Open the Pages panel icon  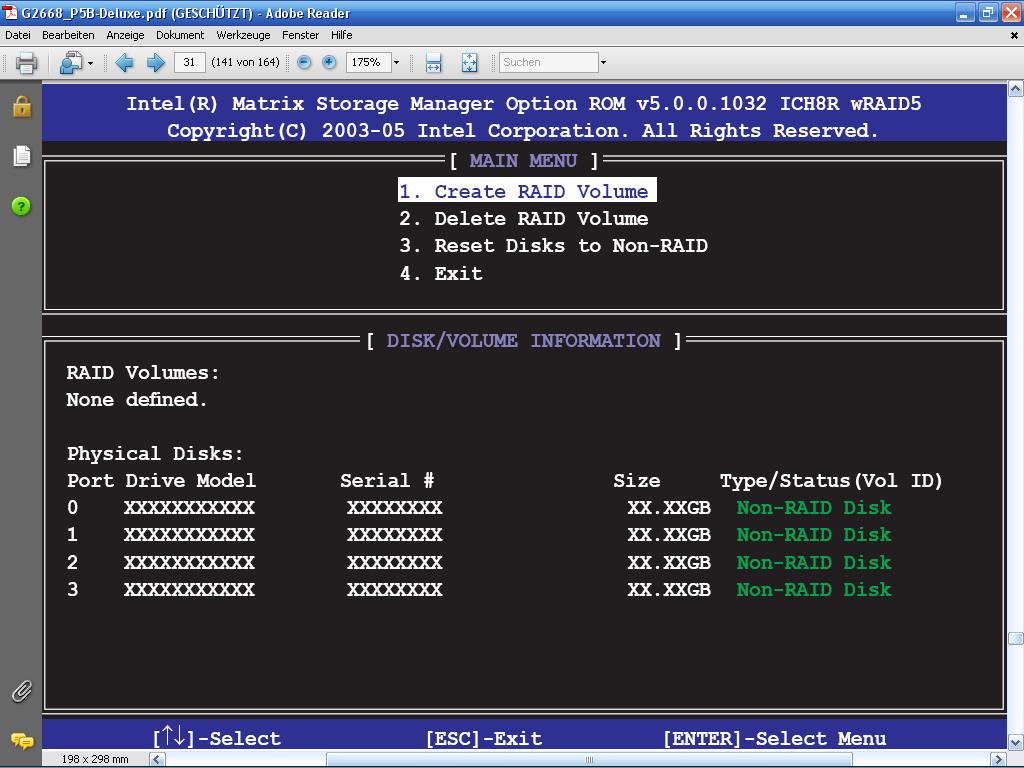tap(22, 156)
